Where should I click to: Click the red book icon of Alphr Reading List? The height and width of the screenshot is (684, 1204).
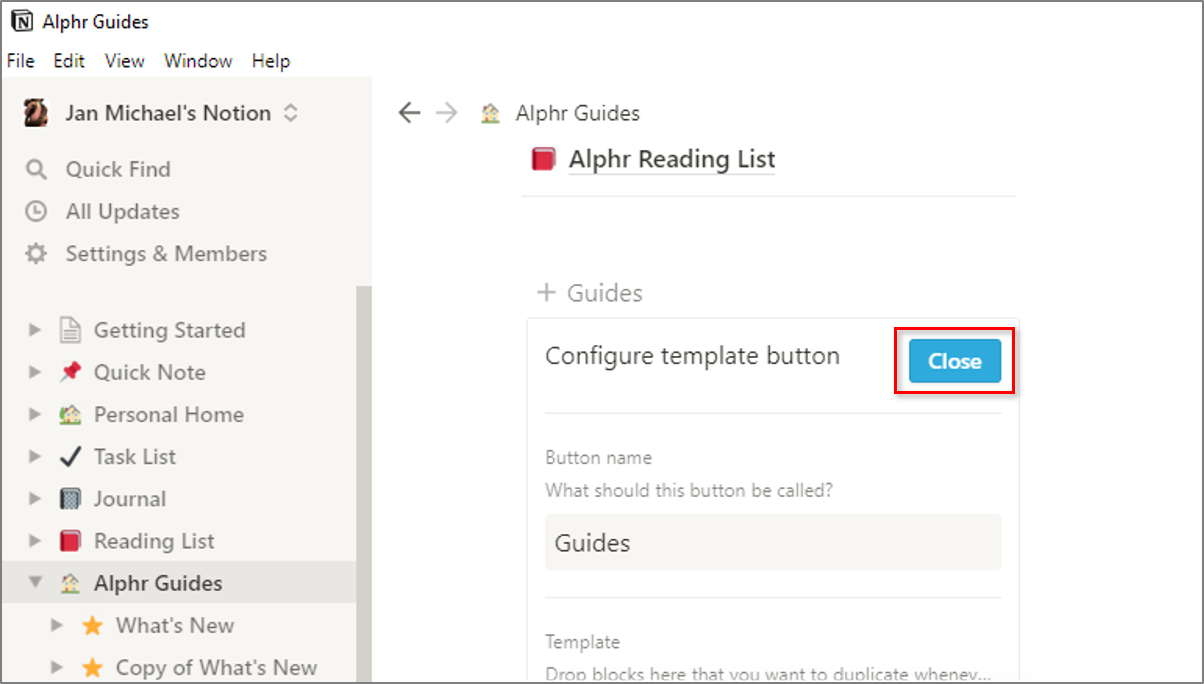(x=543, y=159)
